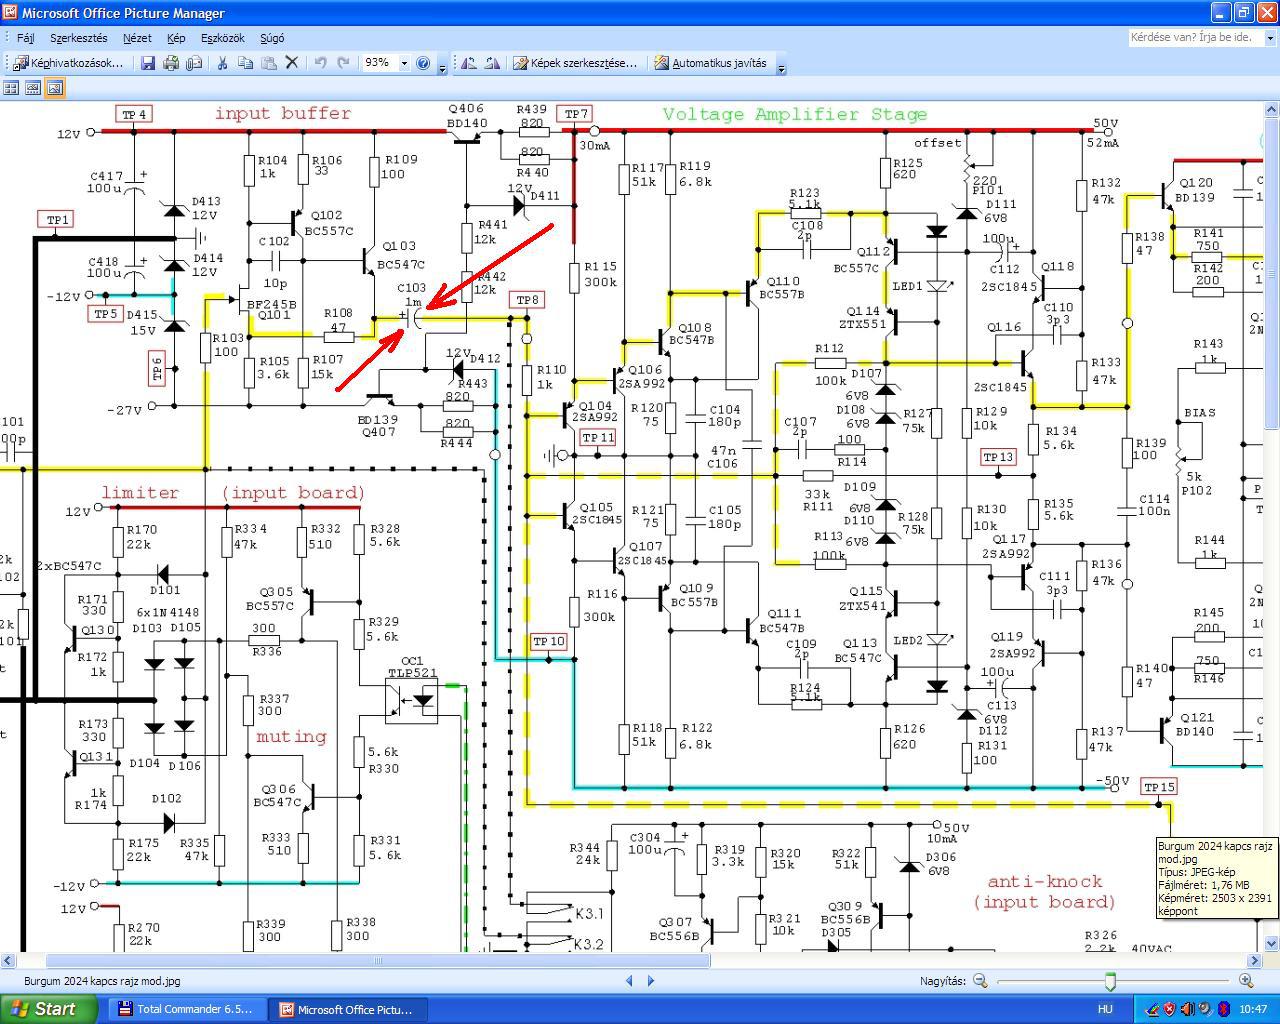Viewport: 1280px width, 1024px height.
Task: Click the file name in the status bar
Action: click(102, 981)
